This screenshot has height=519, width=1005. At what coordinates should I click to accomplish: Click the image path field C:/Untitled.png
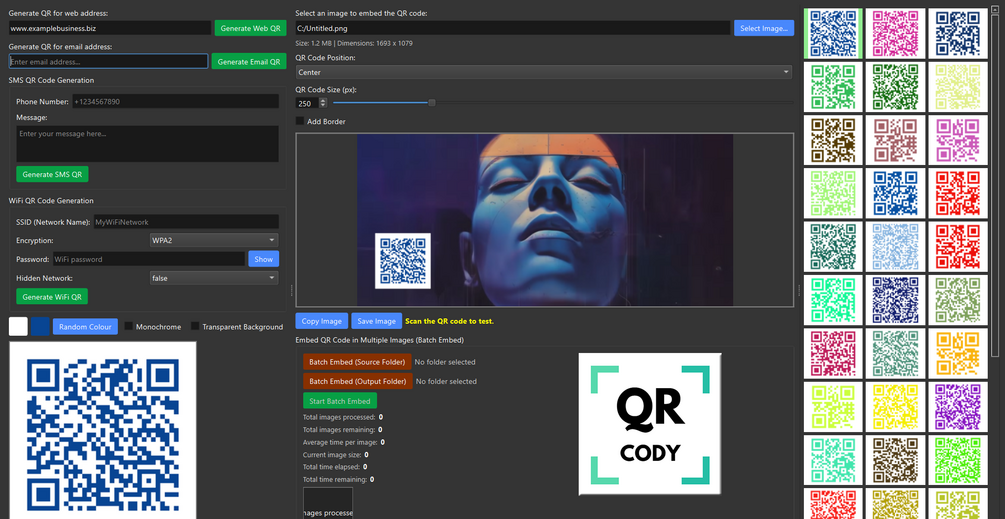click(x=513, y=28)
